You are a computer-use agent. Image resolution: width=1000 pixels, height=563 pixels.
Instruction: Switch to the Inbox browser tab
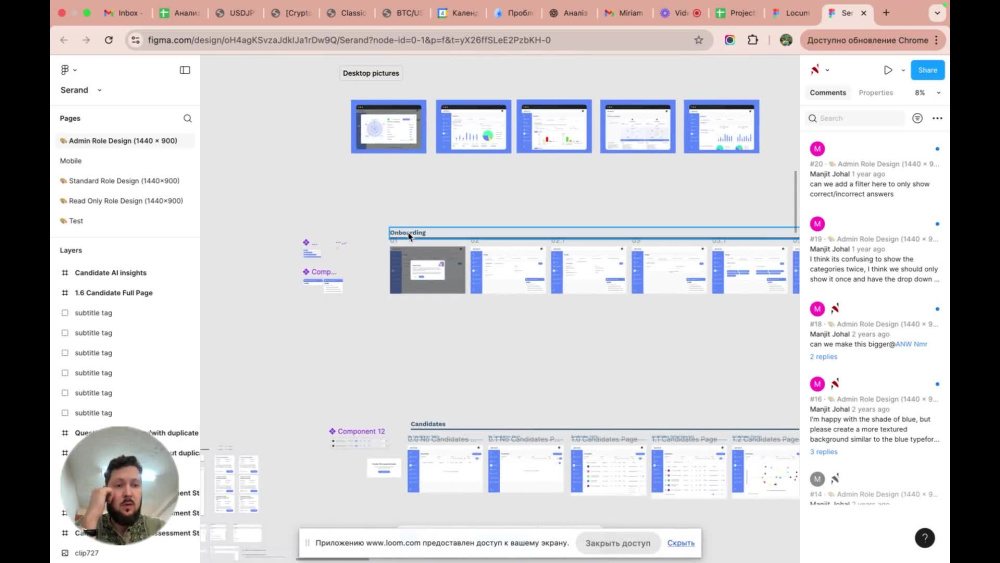click(124, 13)
